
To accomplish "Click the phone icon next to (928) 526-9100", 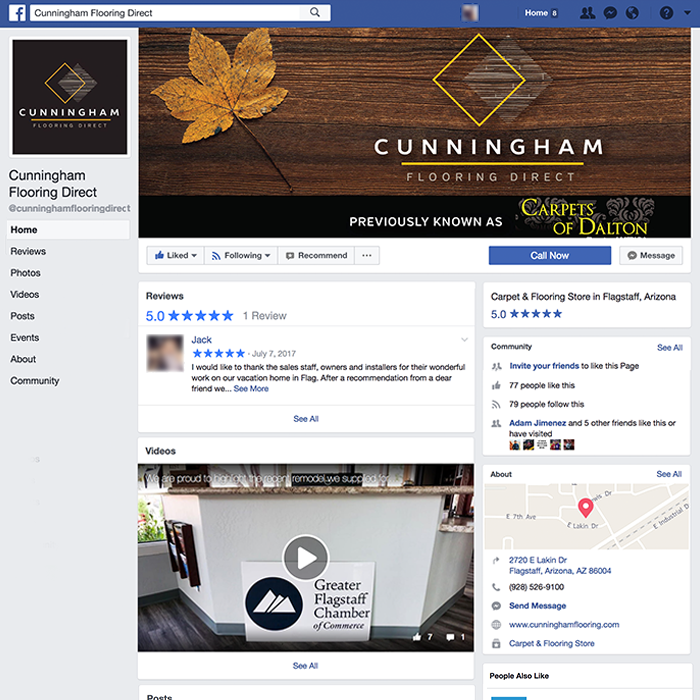I will click(x=496, y=587).
